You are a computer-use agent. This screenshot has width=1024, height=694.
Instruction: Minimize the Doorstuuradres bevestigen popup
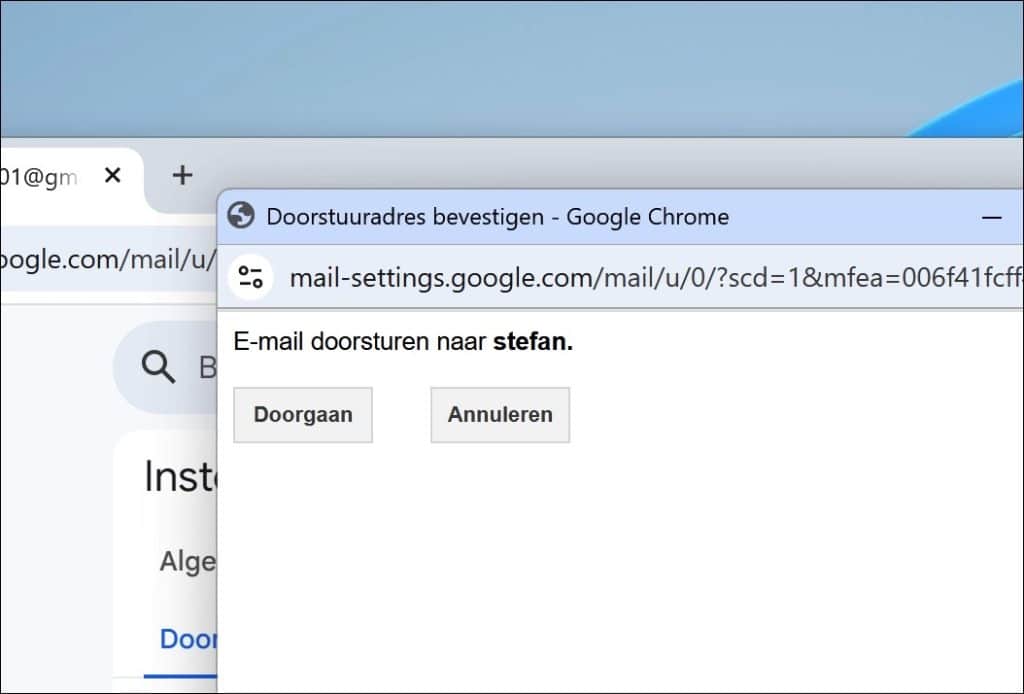click(991, 217)
